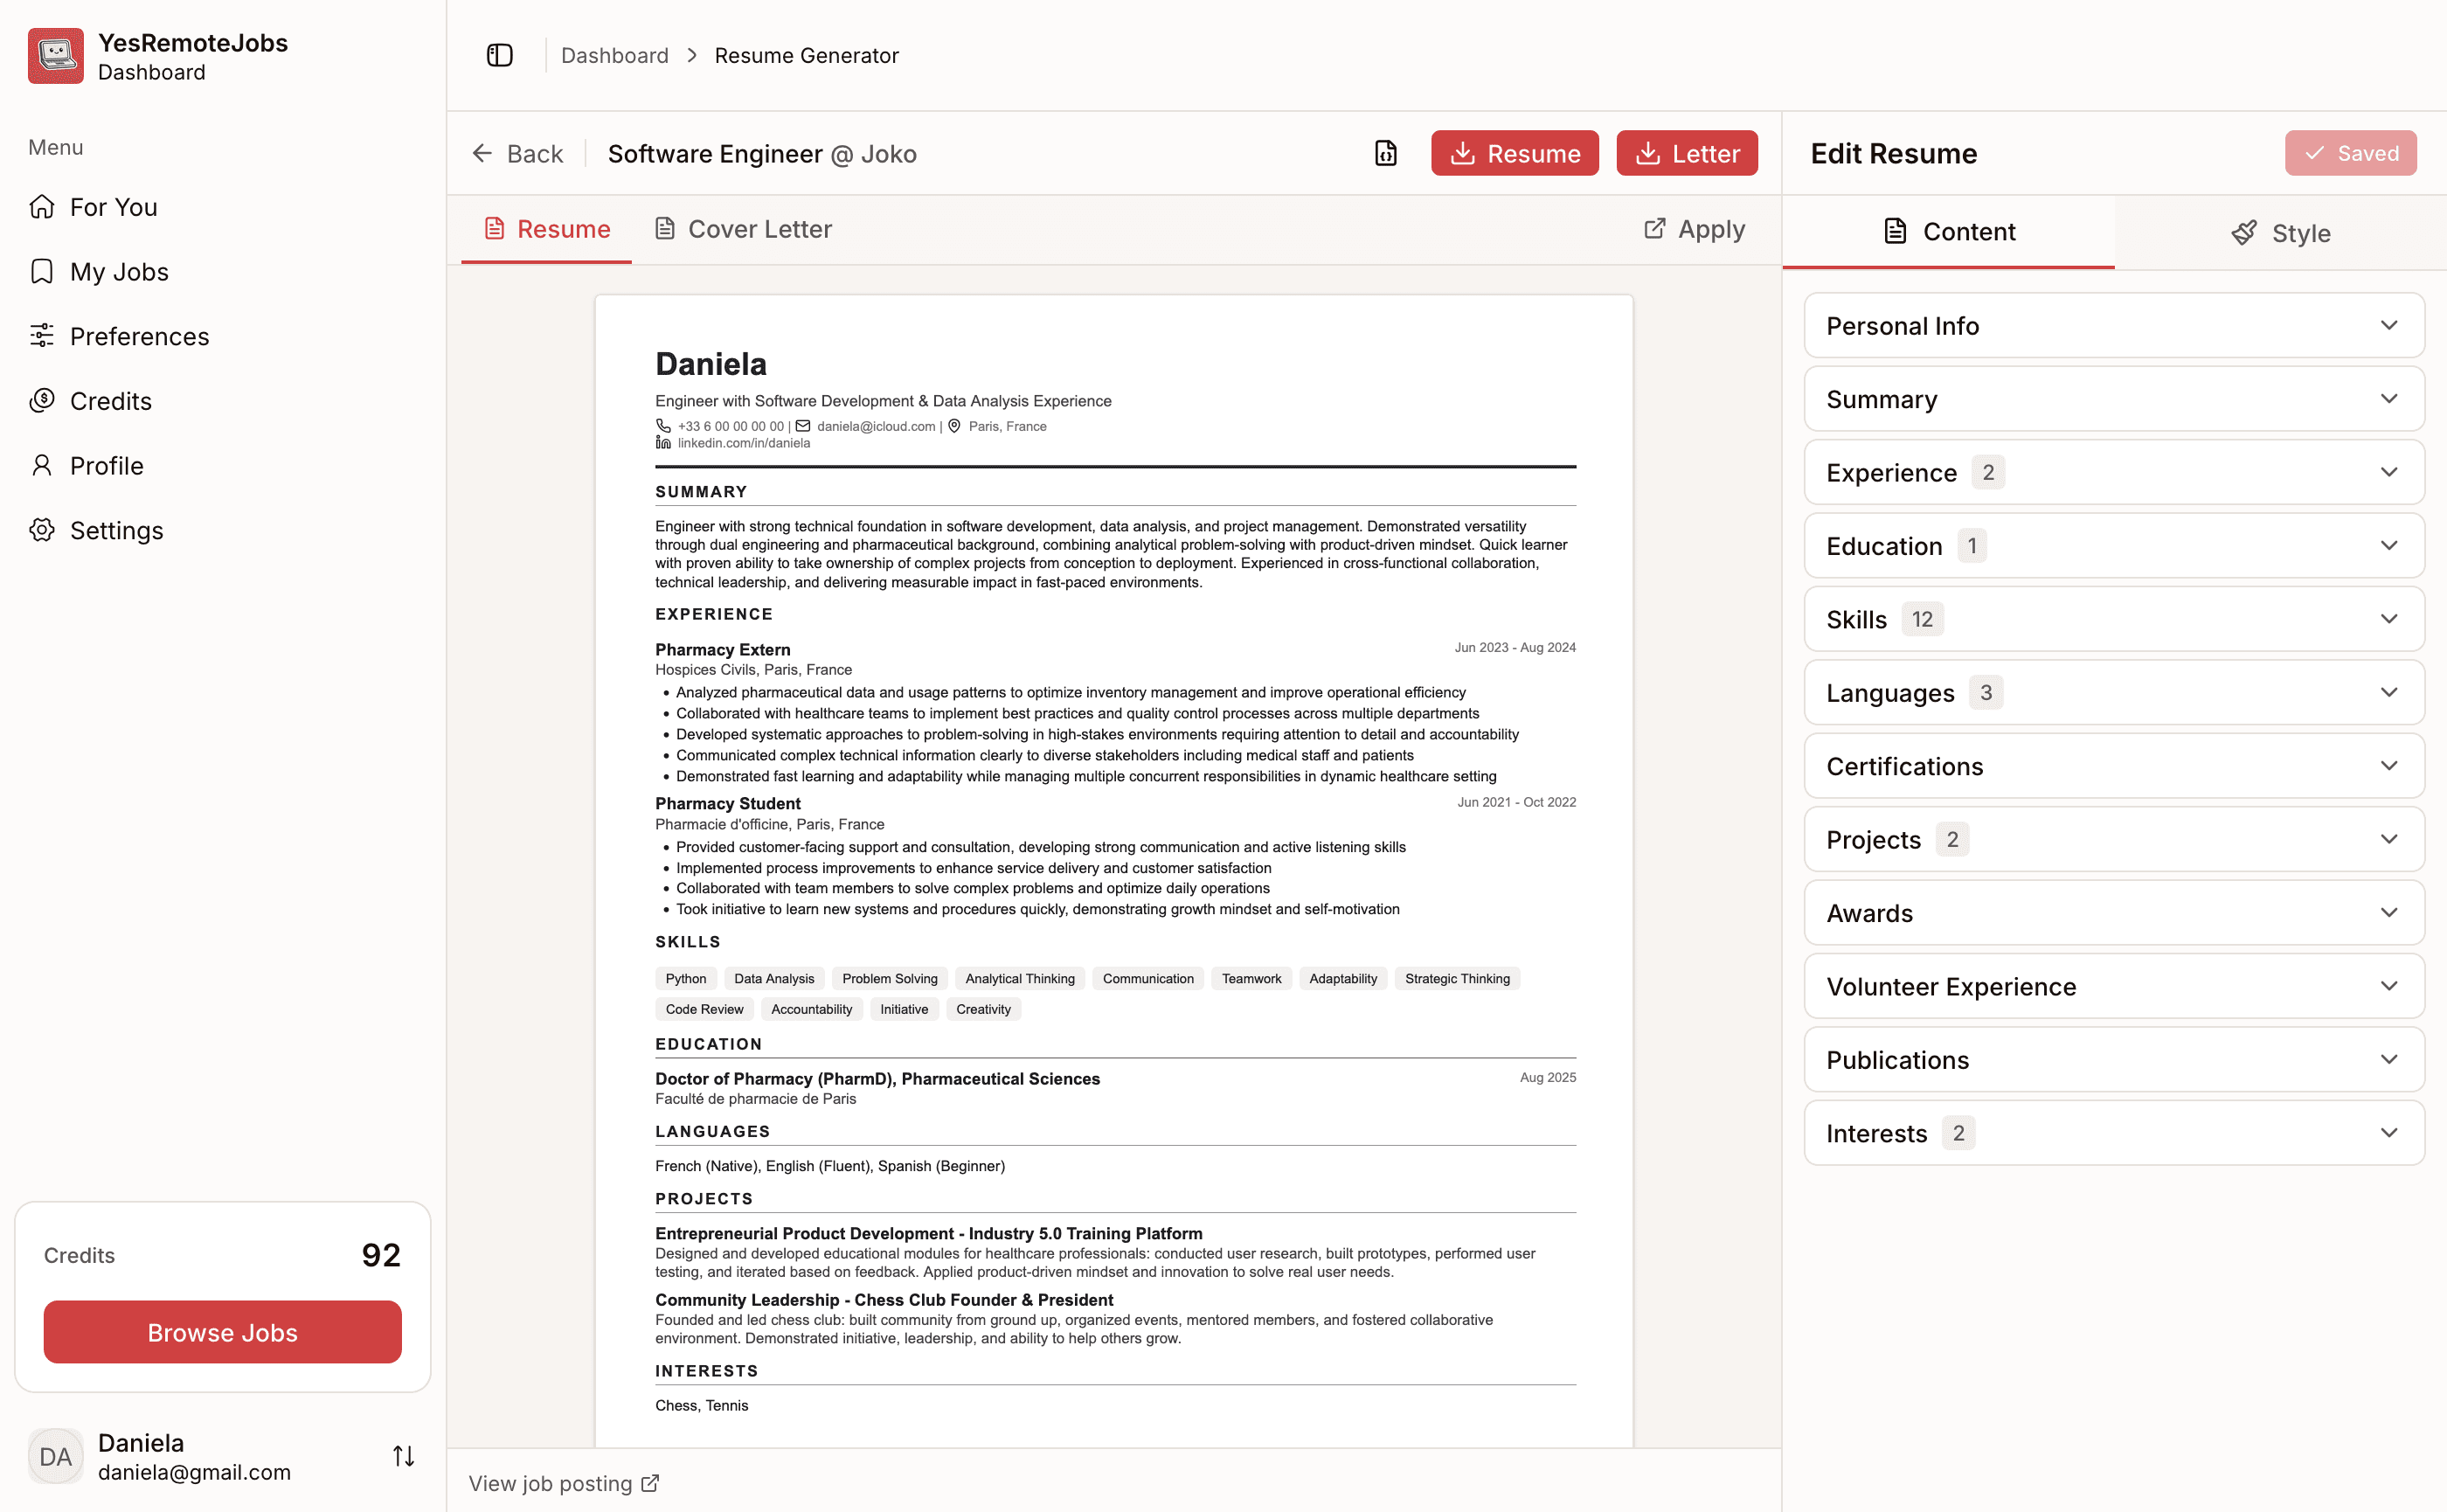Open View job posting link
The width and height of the screenshot is (2447, 1512).
563,1483
